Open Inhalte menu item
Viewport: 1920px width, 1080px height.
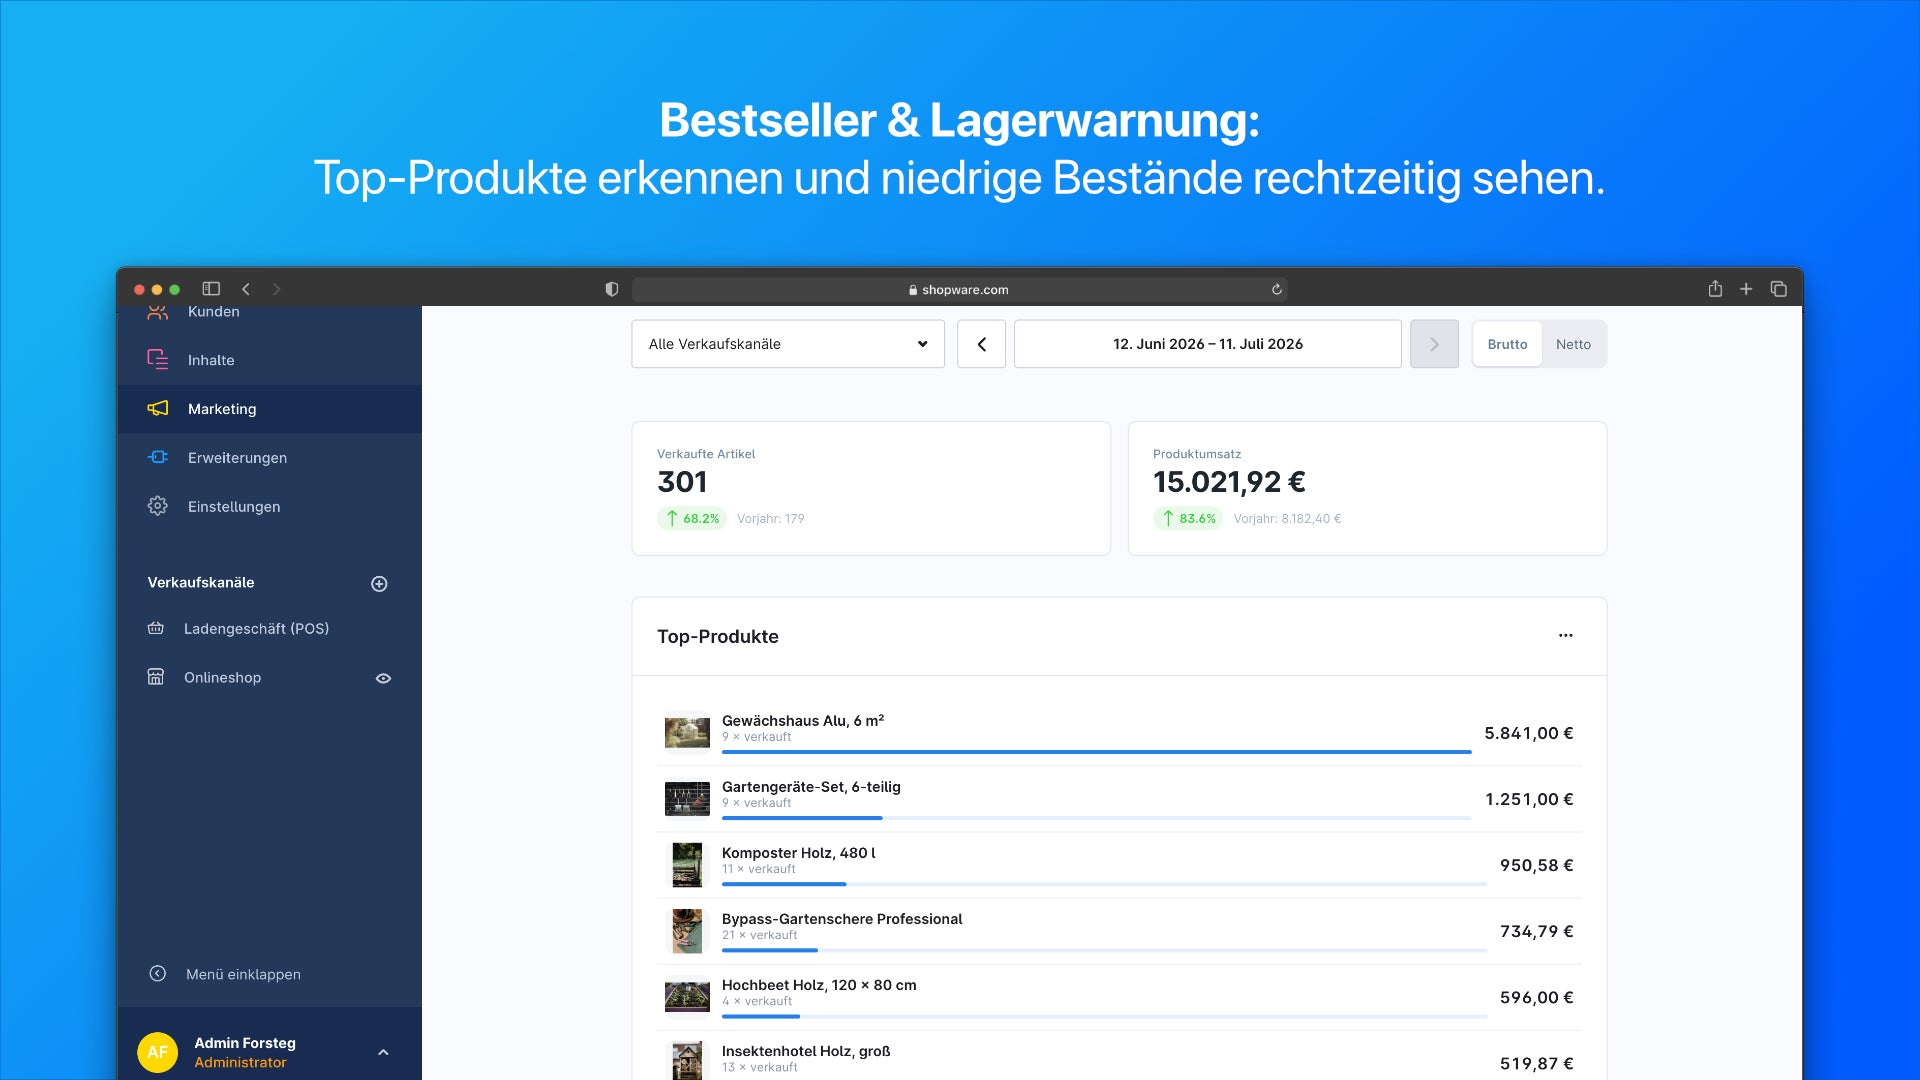(270, 360)
